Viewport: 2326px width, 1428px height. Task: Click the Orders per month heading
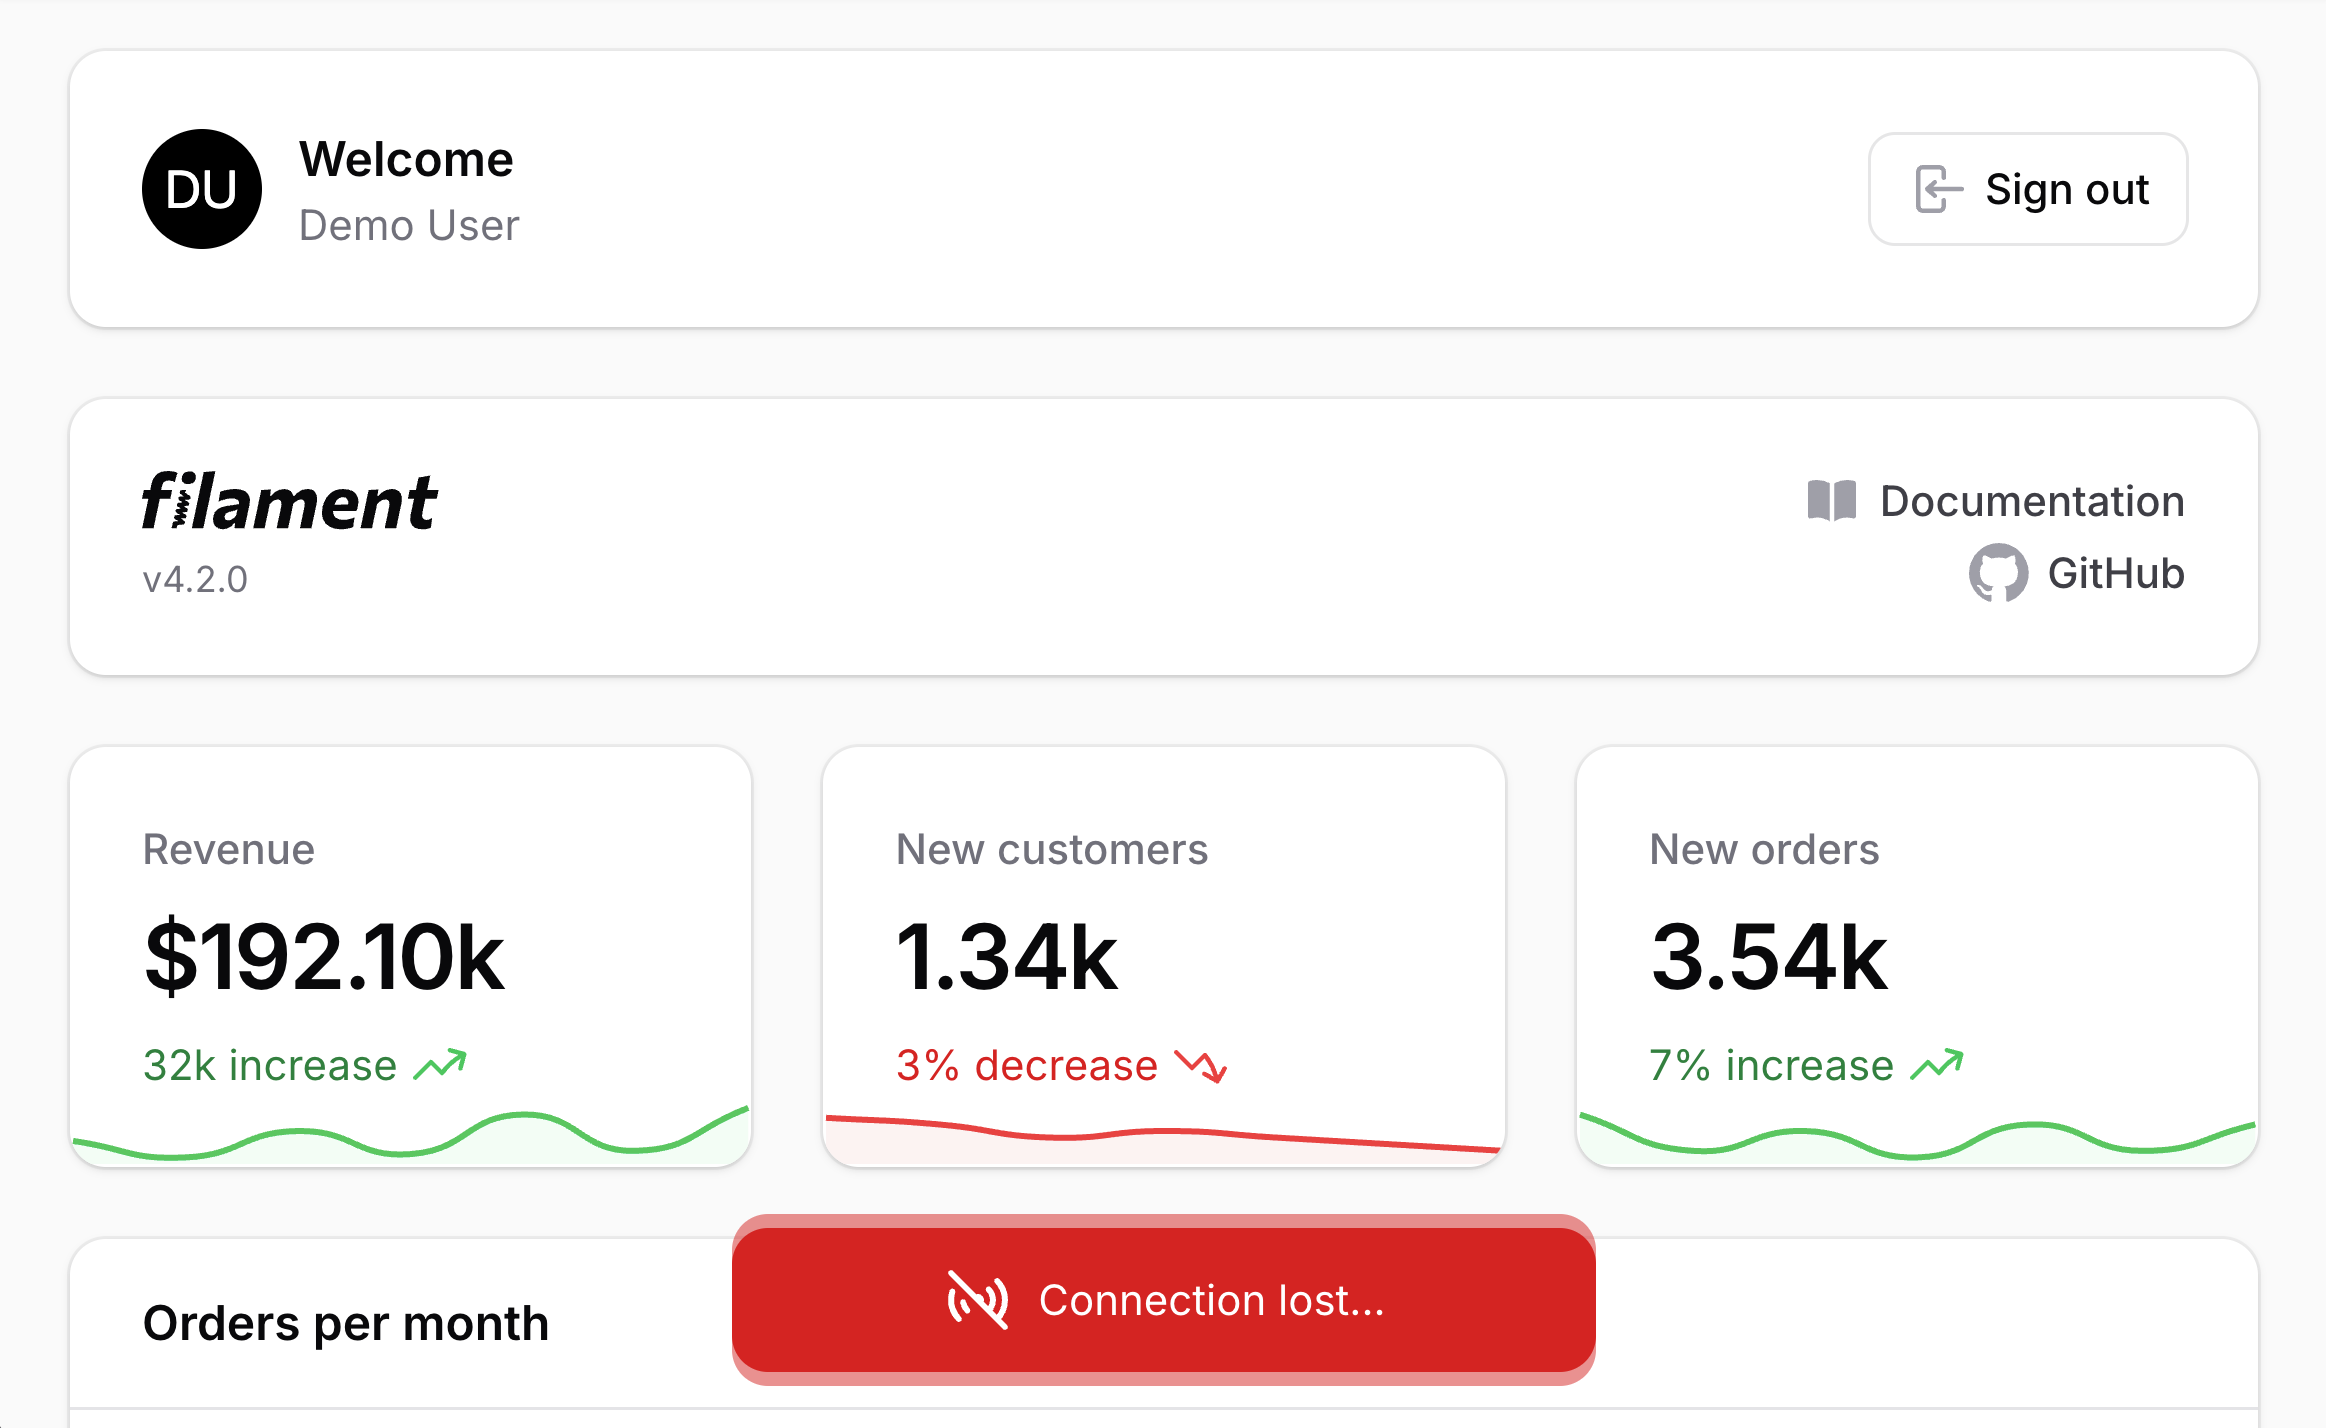(346, 1323)
